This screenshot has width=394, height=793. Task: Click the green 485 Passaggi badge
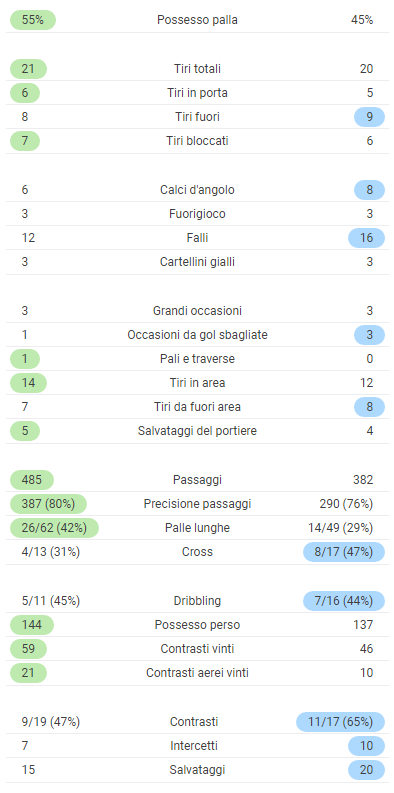click(x=32, y=480)
